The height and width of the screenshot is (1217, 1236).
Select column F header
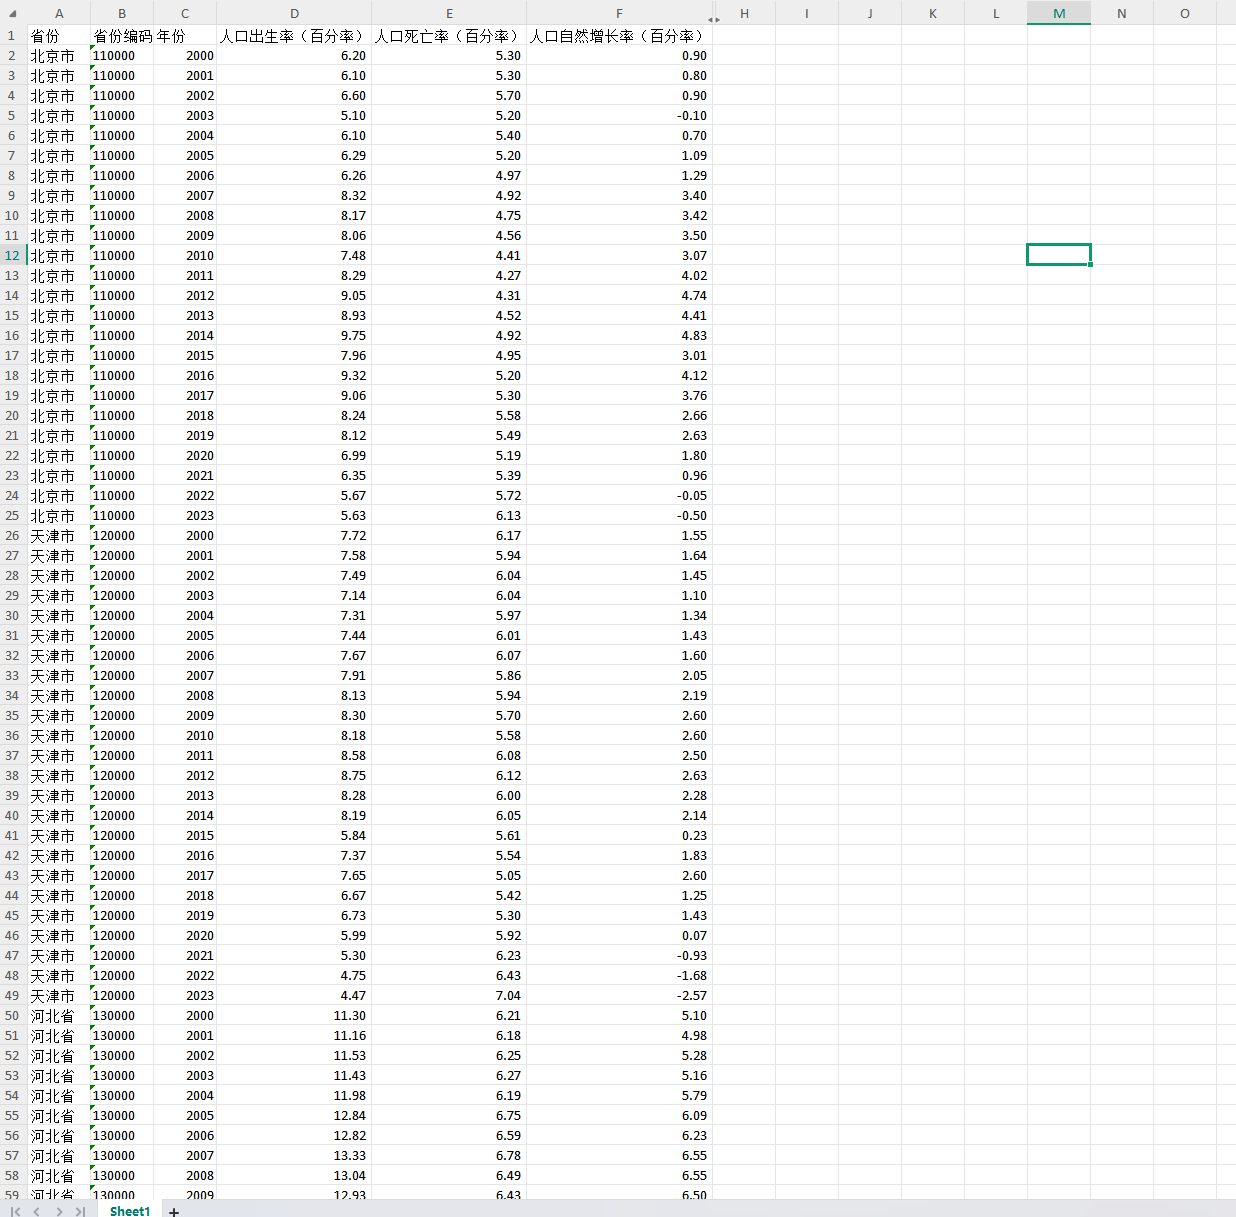click(619, 13)
